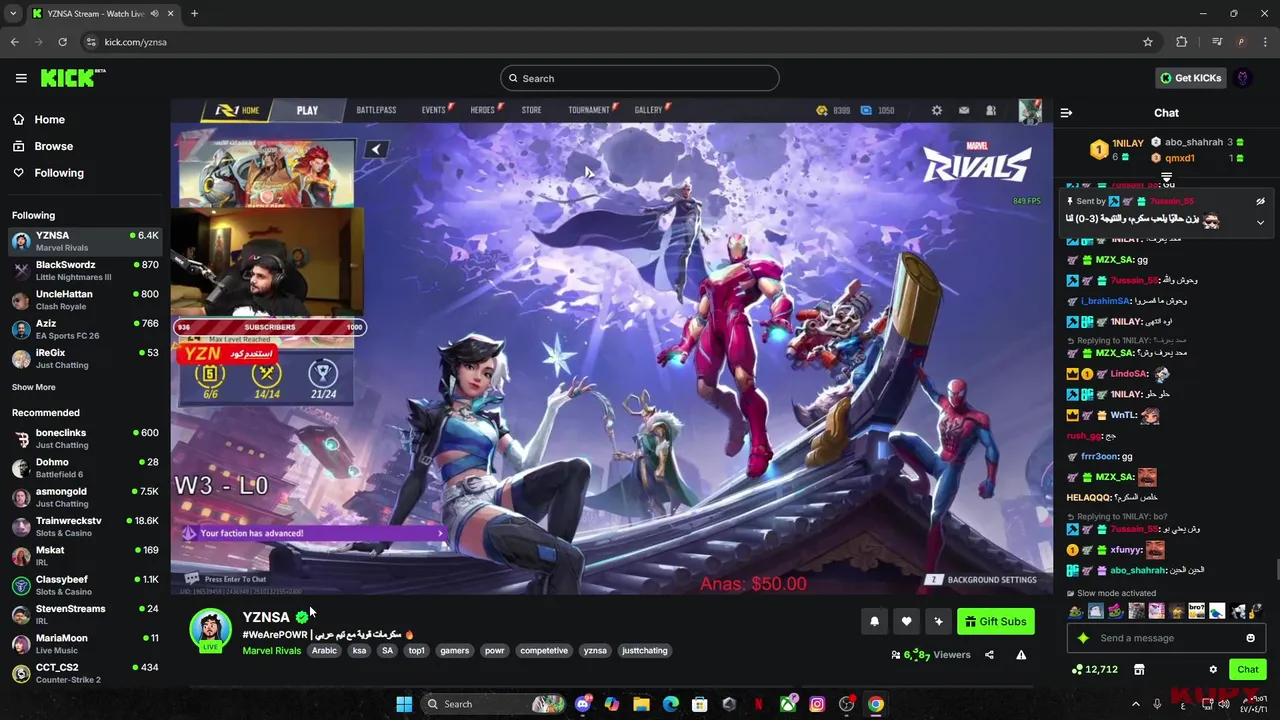This screenshot has height=720, width=1280.
Task: Click the viewers count icon
Action: [896, 655]
